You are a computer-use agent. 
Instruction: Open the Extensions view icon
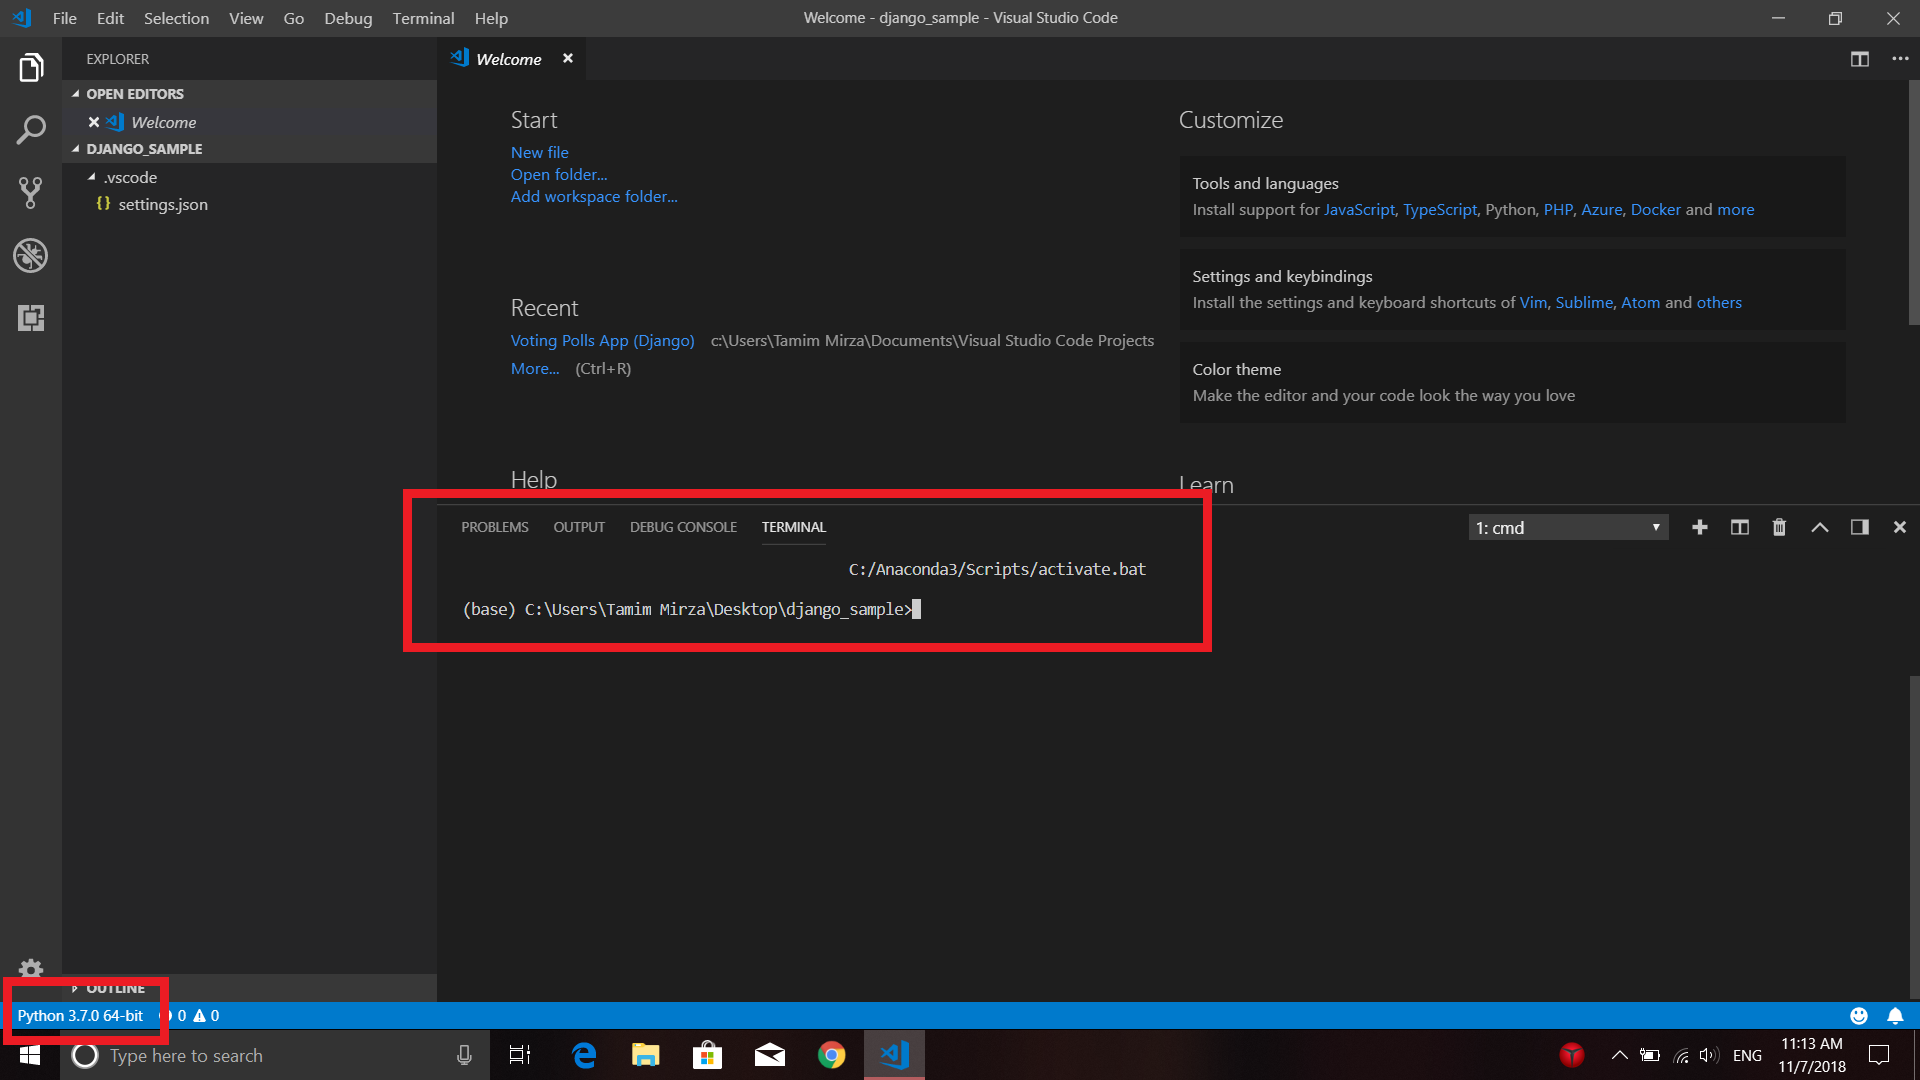pyautogui.click(x=31, y=318)
